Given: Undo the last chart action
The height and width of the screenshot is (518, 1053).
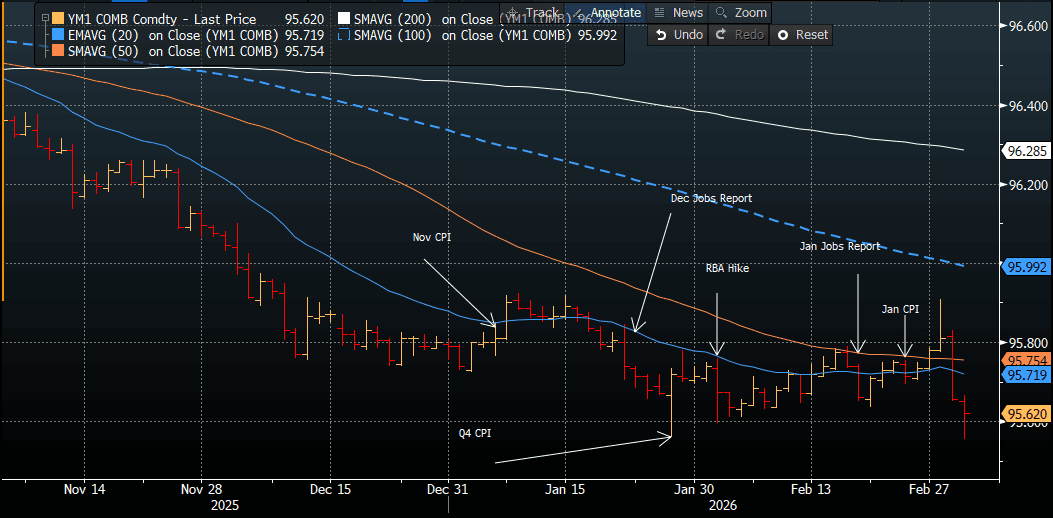Looking at the screenshot, I should 678,34.
